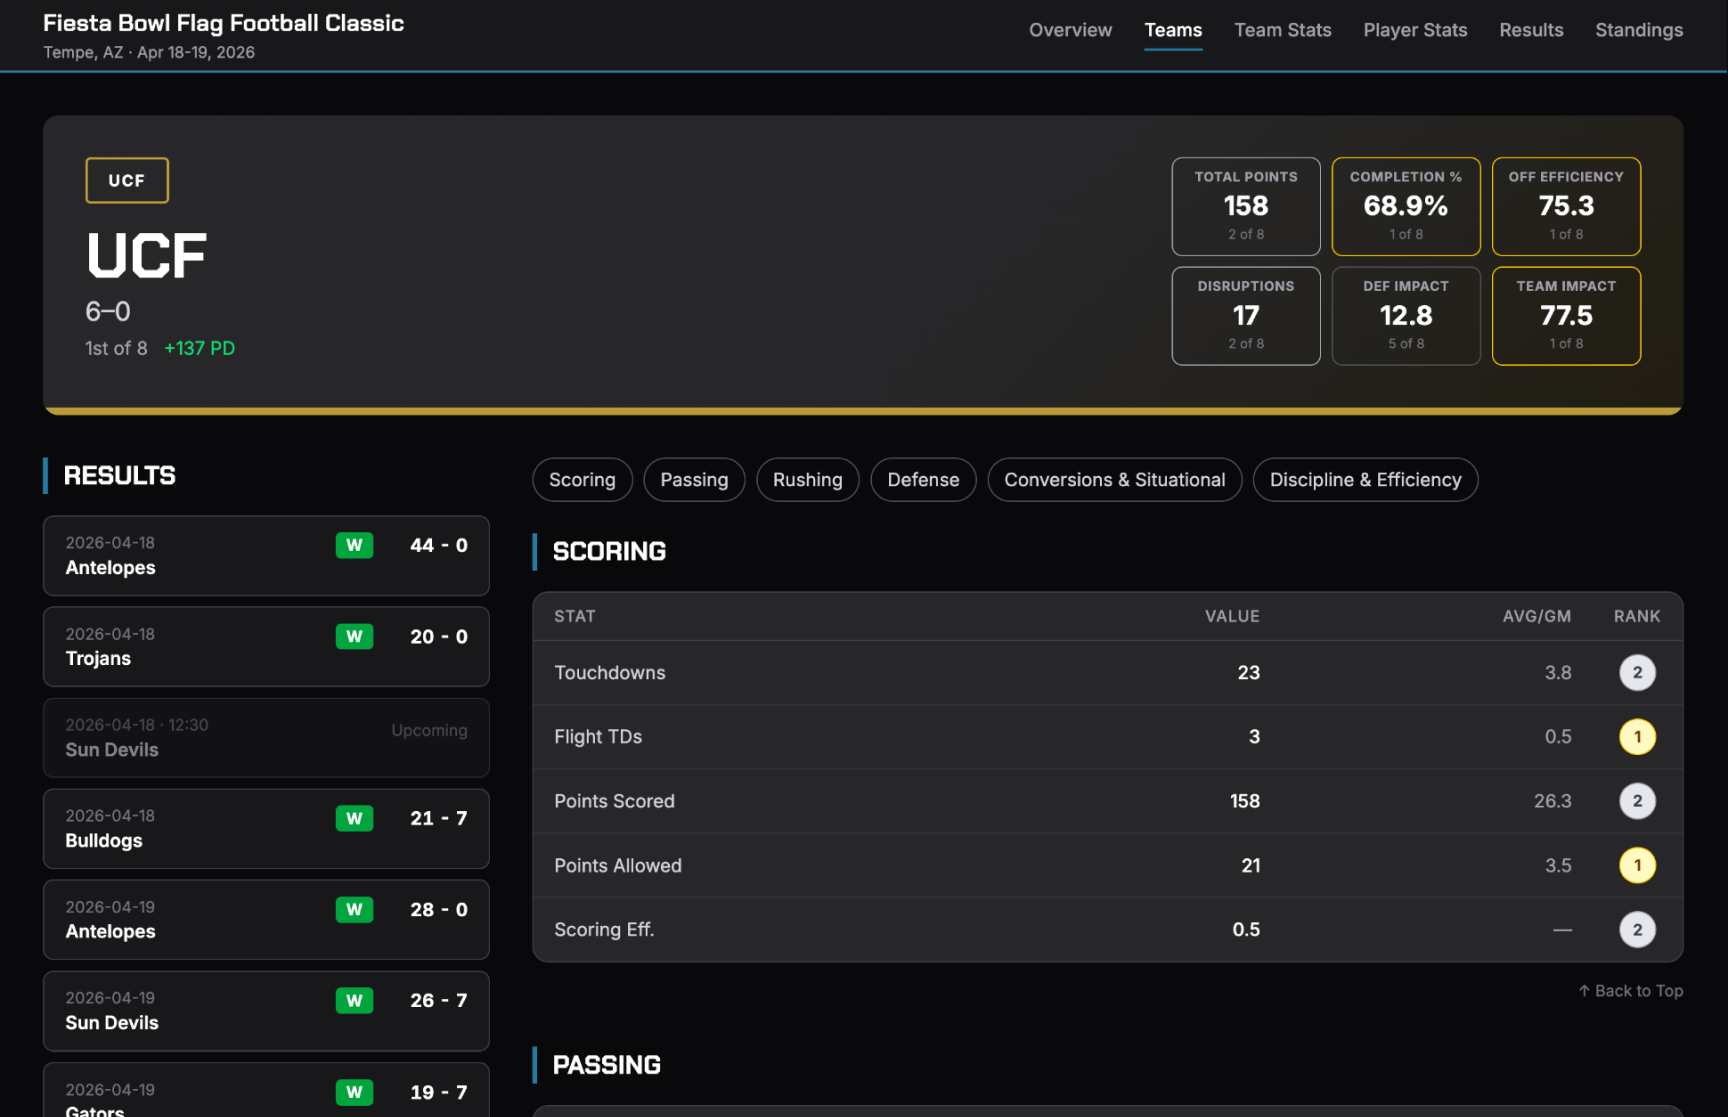Click the UCF team badge
This screenshot has height=1117, width=1728.
click(127, 180)
